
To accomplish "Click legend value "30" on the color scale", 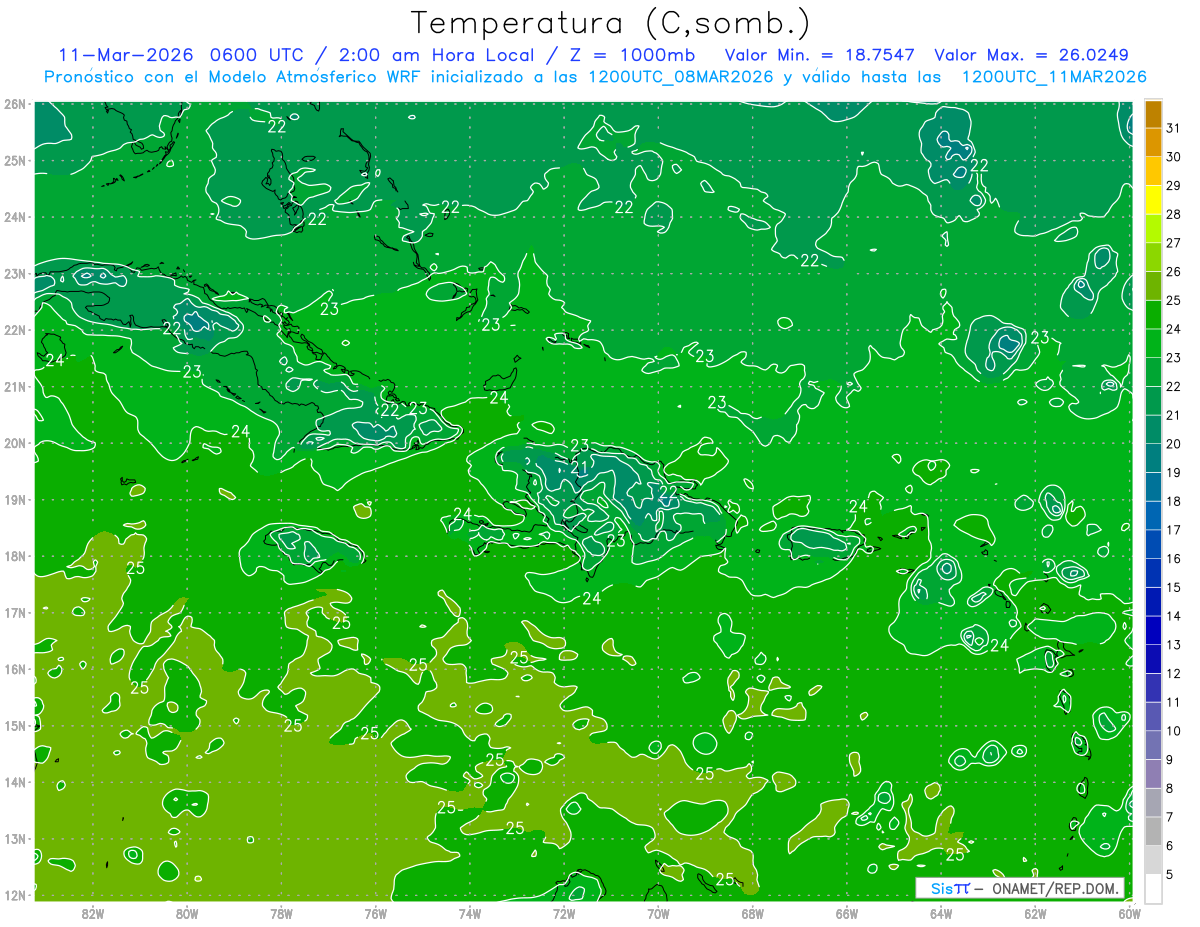I will pyautogui.click(x=1174, y=157).
